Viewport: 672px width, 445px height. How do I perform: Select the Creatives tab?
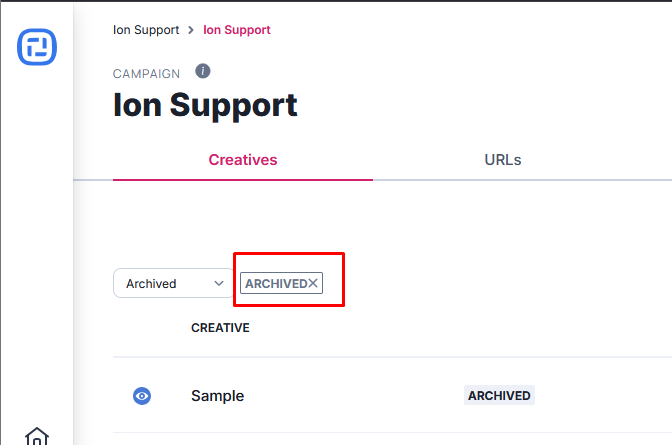point(242,160)
